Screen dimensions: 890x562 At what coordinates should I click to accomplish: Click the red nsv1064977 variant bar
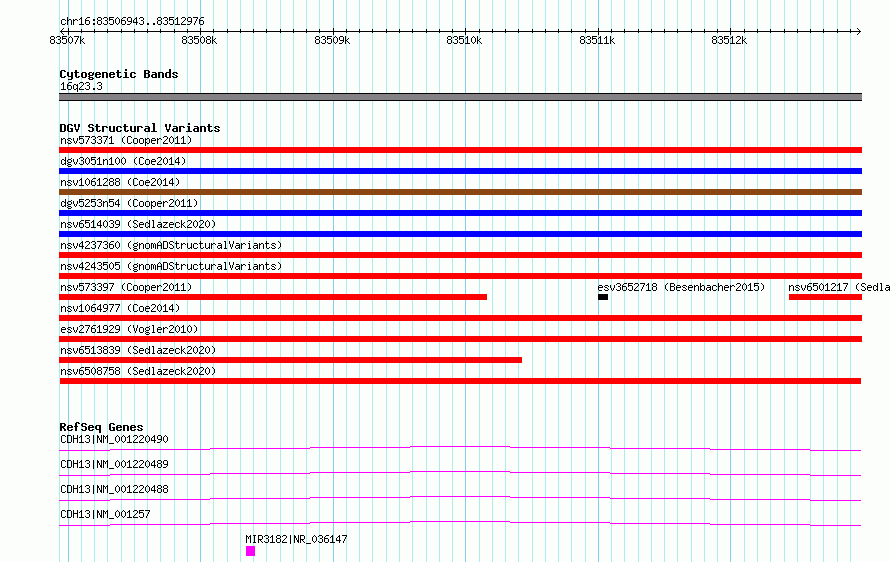[460, 318]
